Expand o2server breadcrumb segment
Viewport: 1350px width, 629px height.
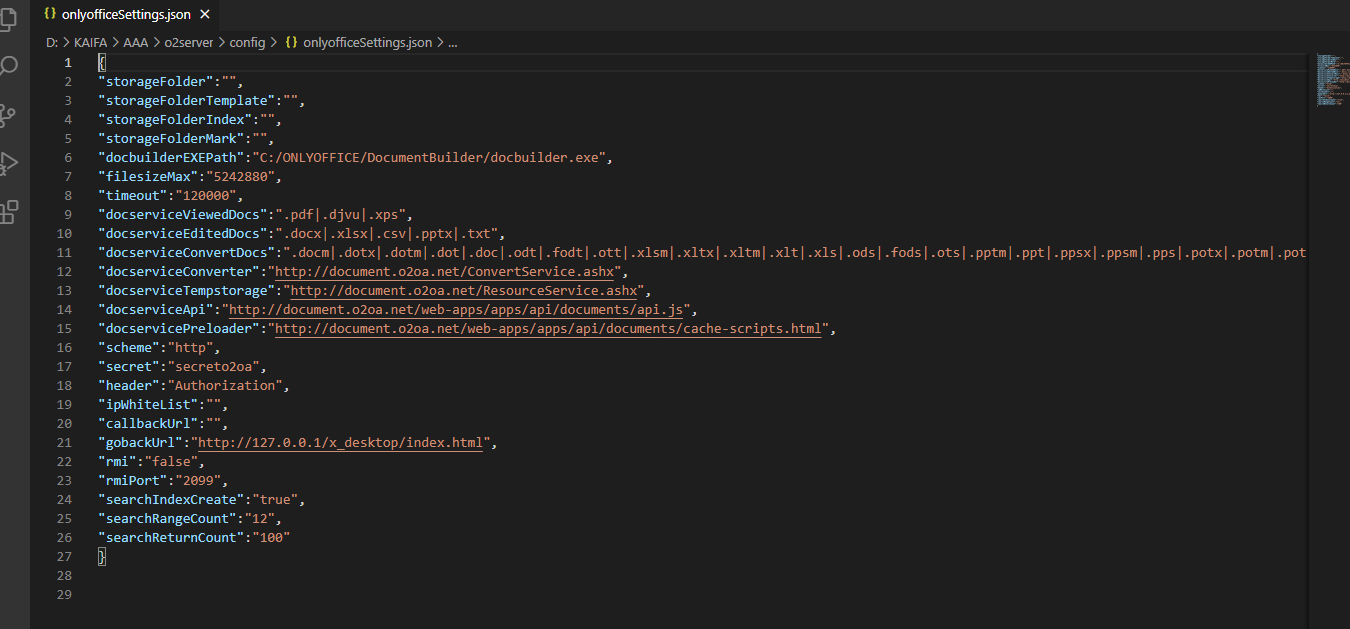[187, 43]
